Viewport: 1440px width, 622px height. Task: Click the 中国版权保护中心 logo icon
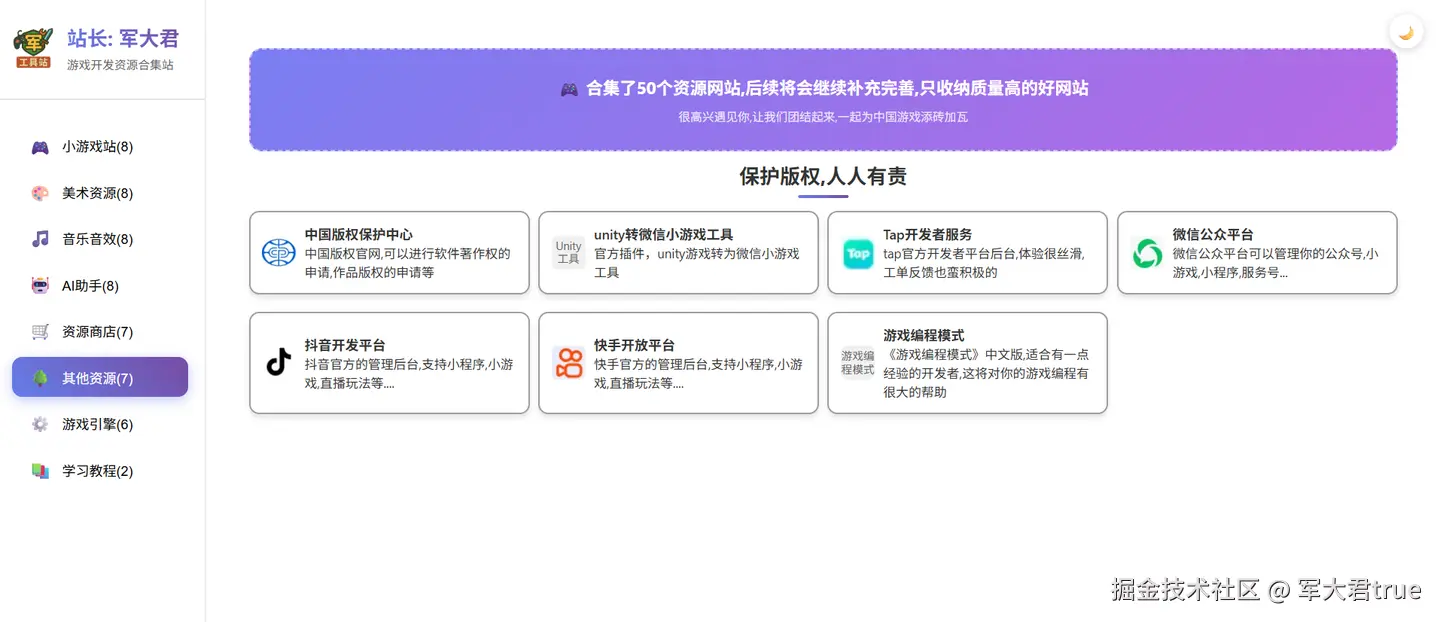[279, 253]
